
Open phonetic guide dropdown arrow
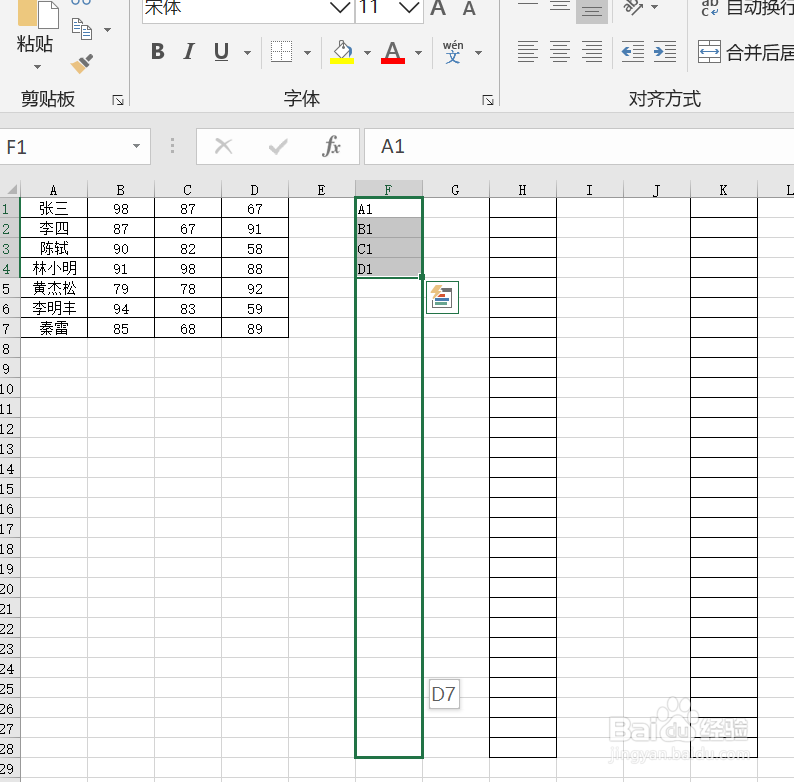(x=479, y=53)
